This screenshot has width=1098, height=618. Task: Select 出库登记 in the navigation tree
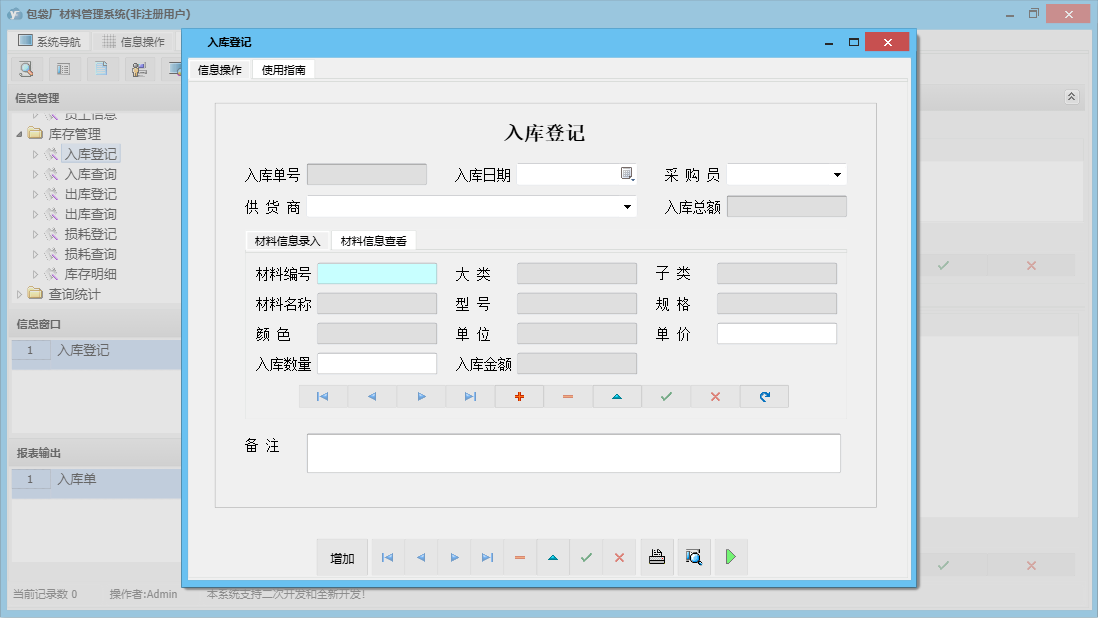(x=91, y=193)
